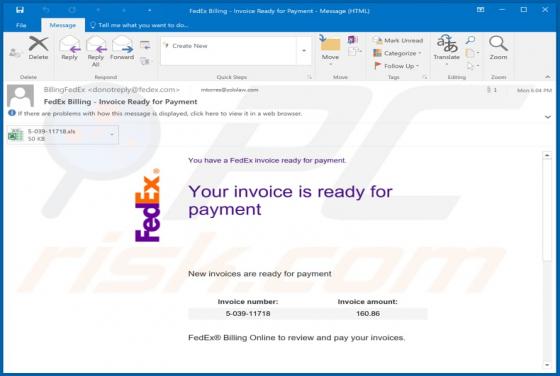The height and width of the screenshot is (376, 560).
Task: Click the email subject line
Action: click(x=120, y=102)
